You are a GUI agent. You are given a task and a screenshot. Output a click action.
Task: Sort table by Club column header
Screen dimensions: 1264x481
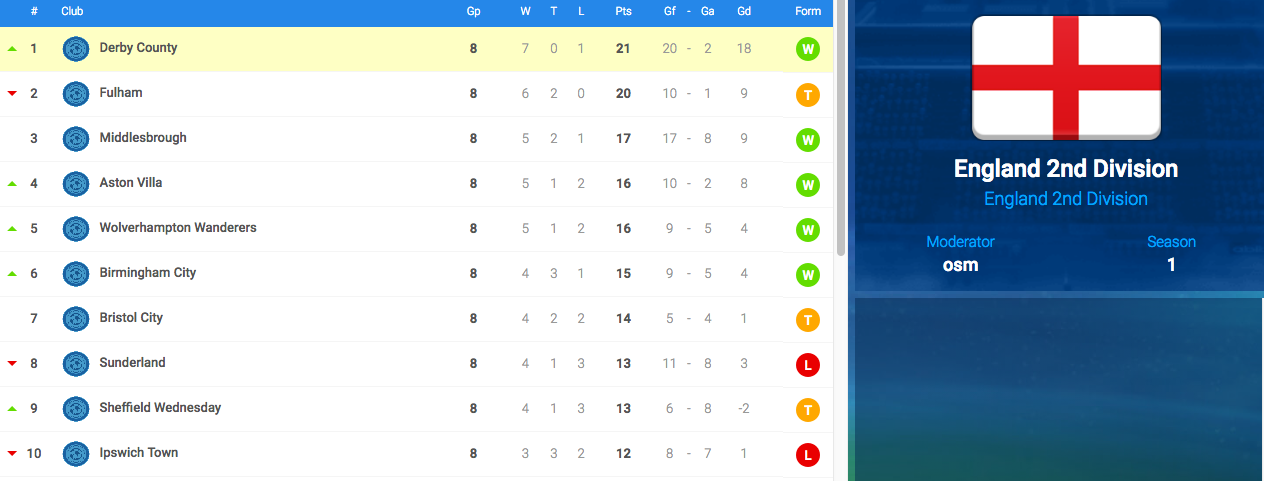pyautogui.click(x=72, y=12)
